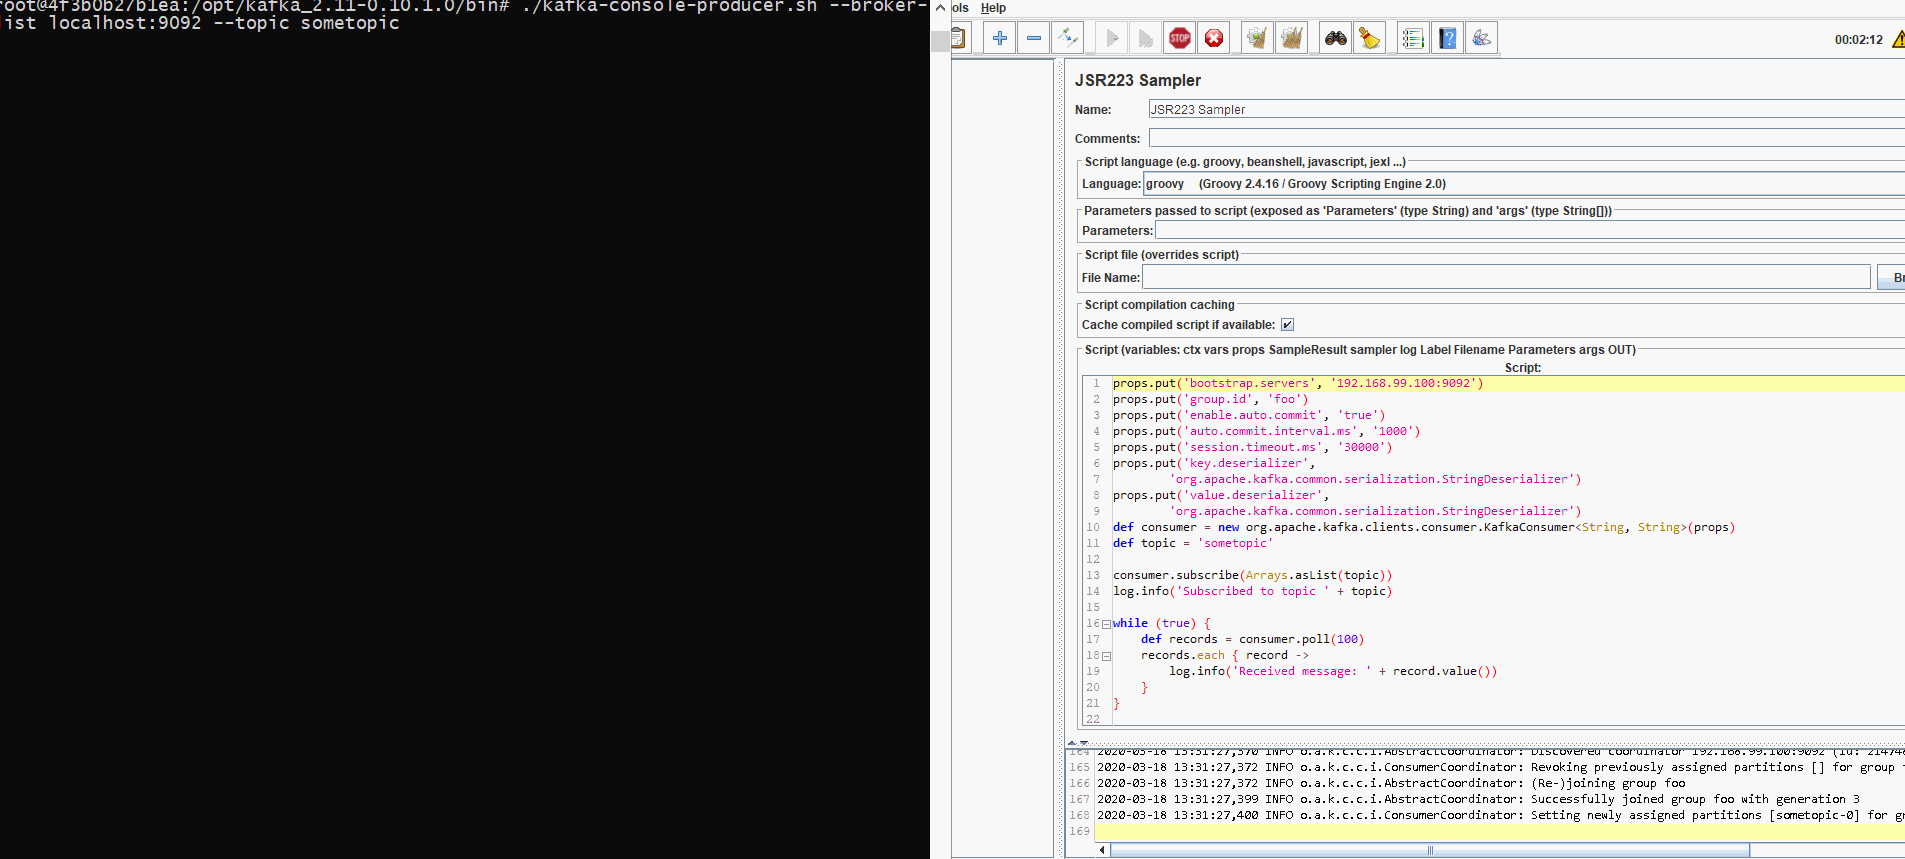Click the Collapse All minus icon

(x=1034, y=38)
